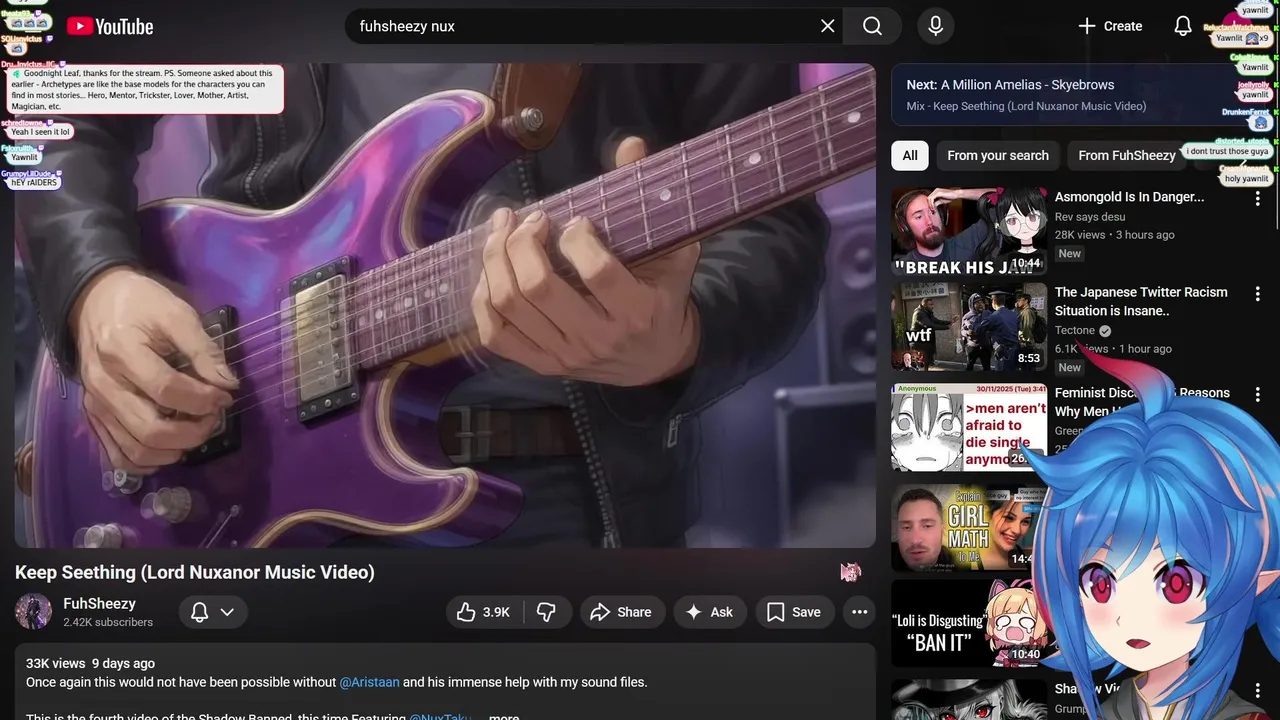
Task: Click the video player guitar frame
Action: pyautogui.click(x=445, y=305)
